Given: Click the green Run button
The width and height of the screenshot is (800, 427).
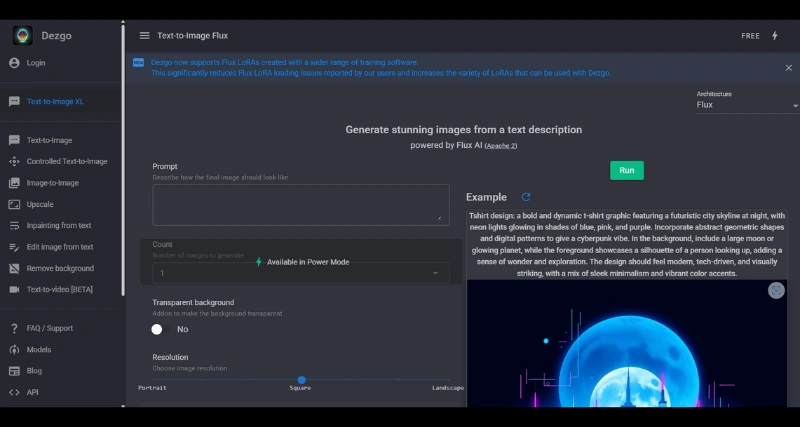Looking at the screenshot, I should coord(627,170).
